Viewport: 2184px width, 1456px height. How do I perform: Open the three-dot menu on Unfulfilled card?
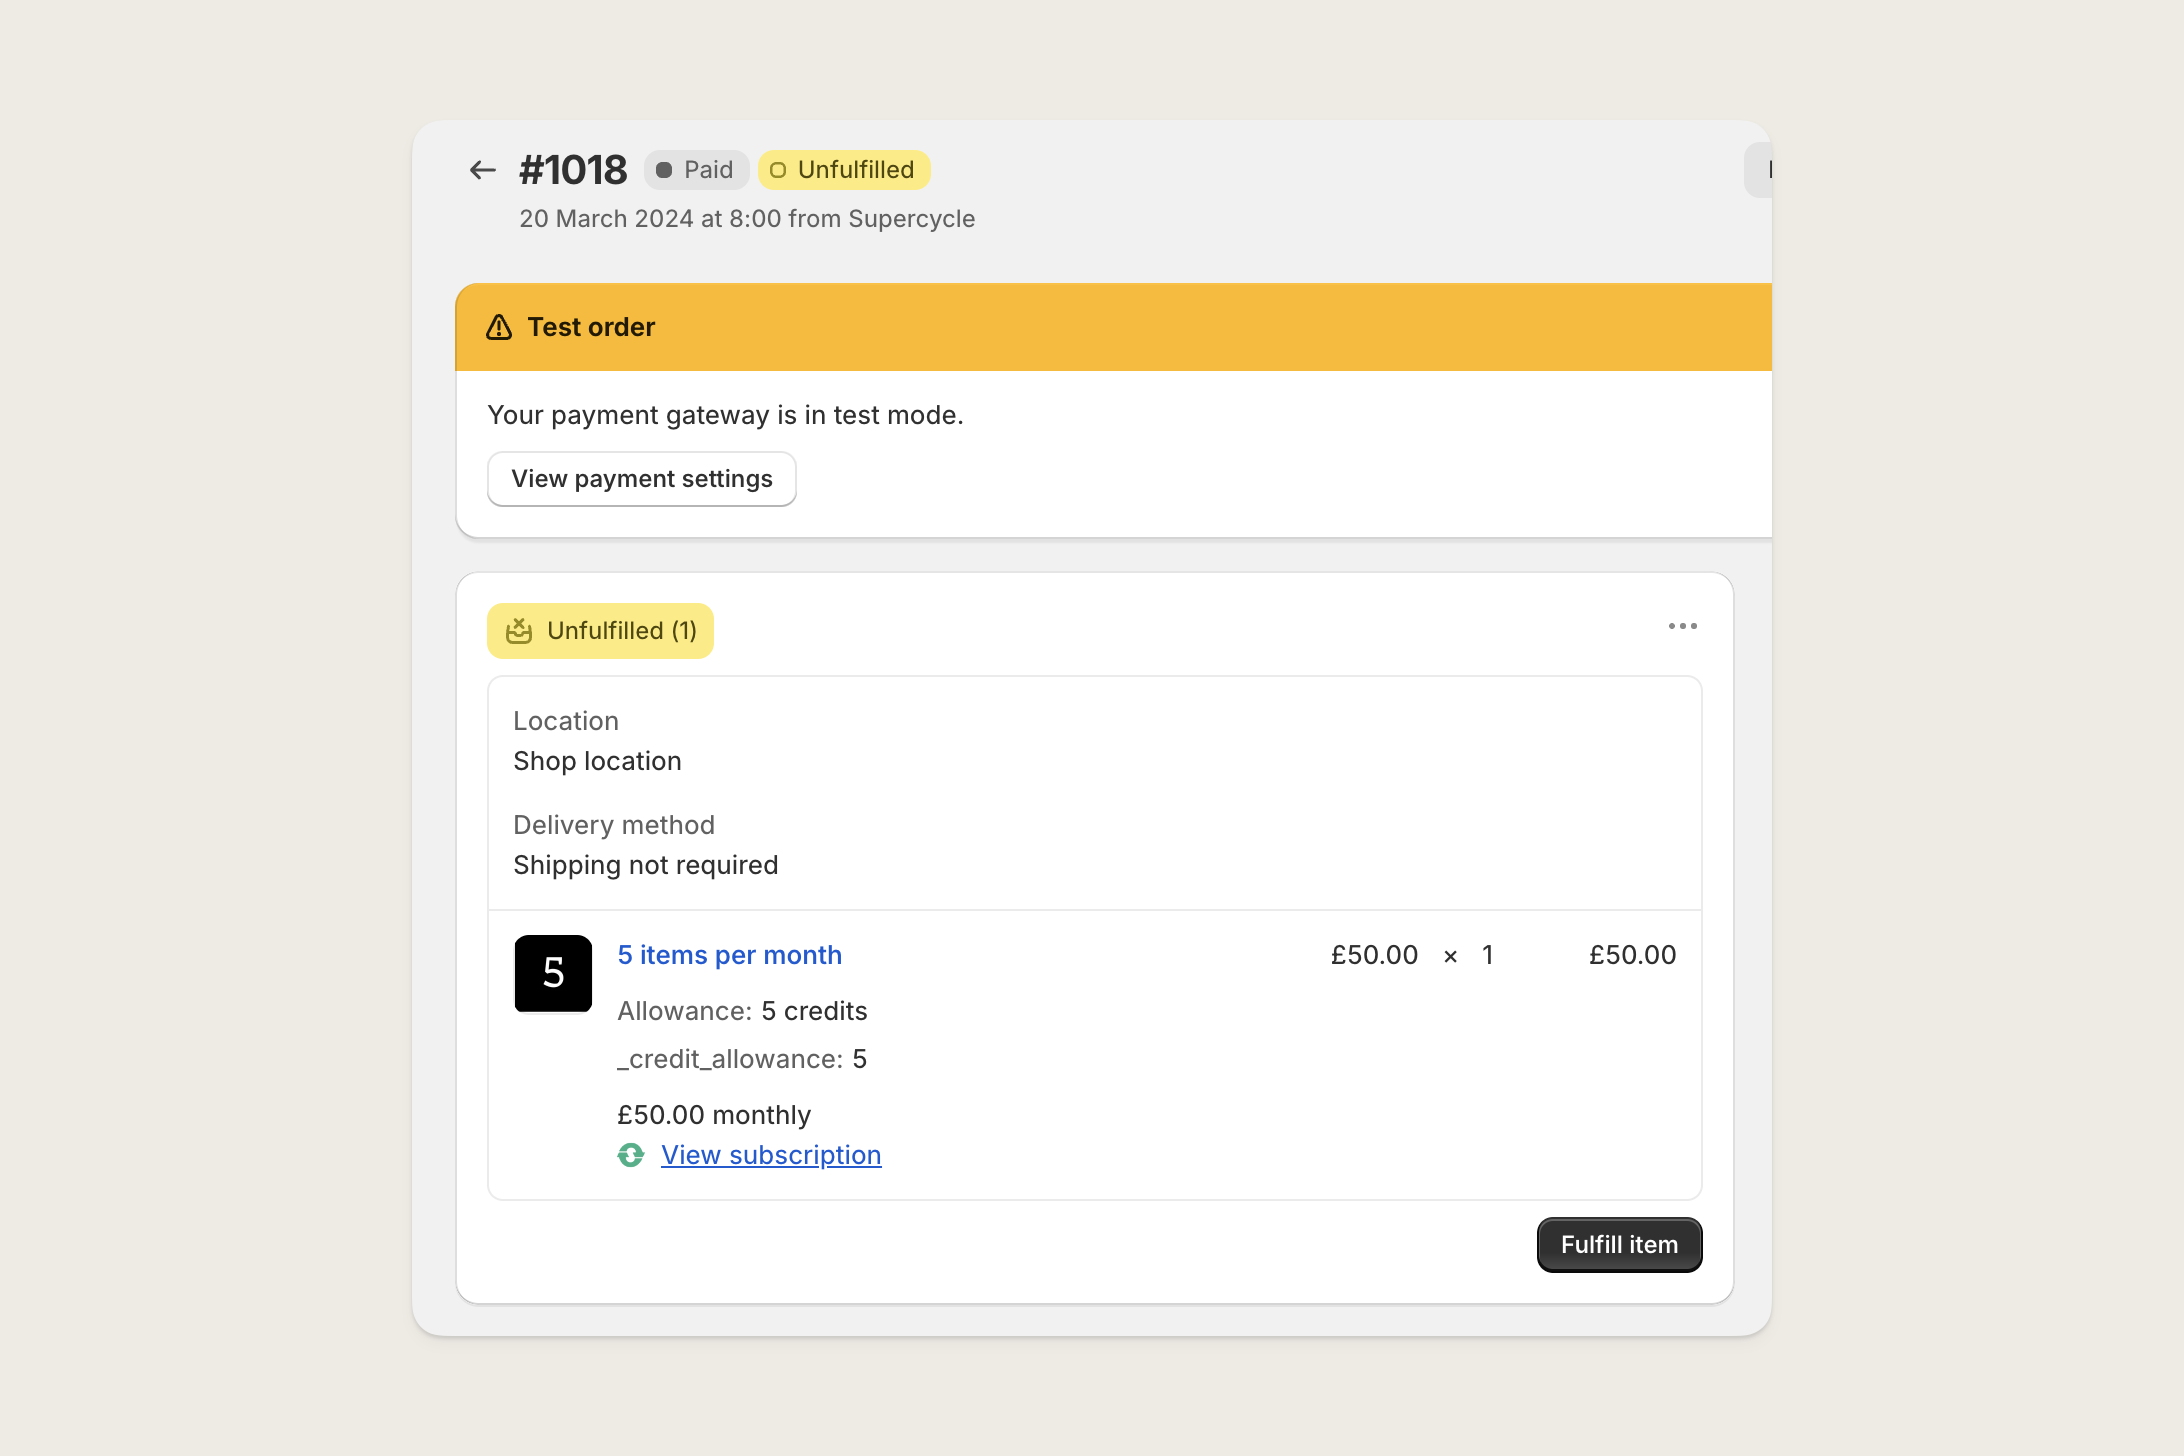pos(1682,626)
